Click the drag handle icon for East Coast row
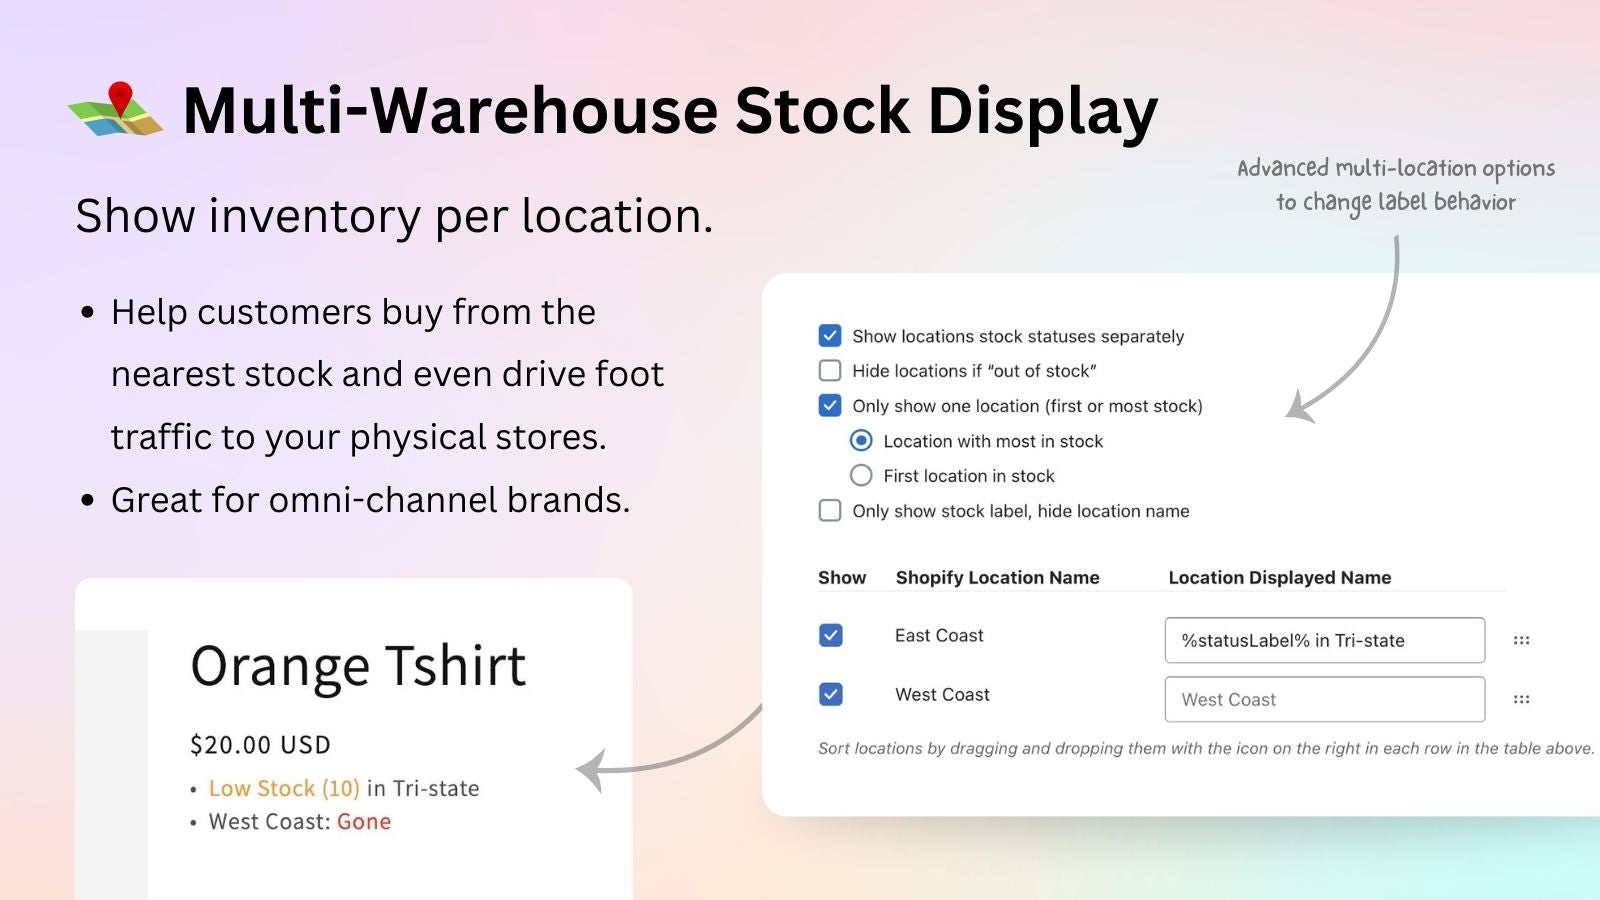This screenshot has width=1600, height=900. coord(1521,640)
